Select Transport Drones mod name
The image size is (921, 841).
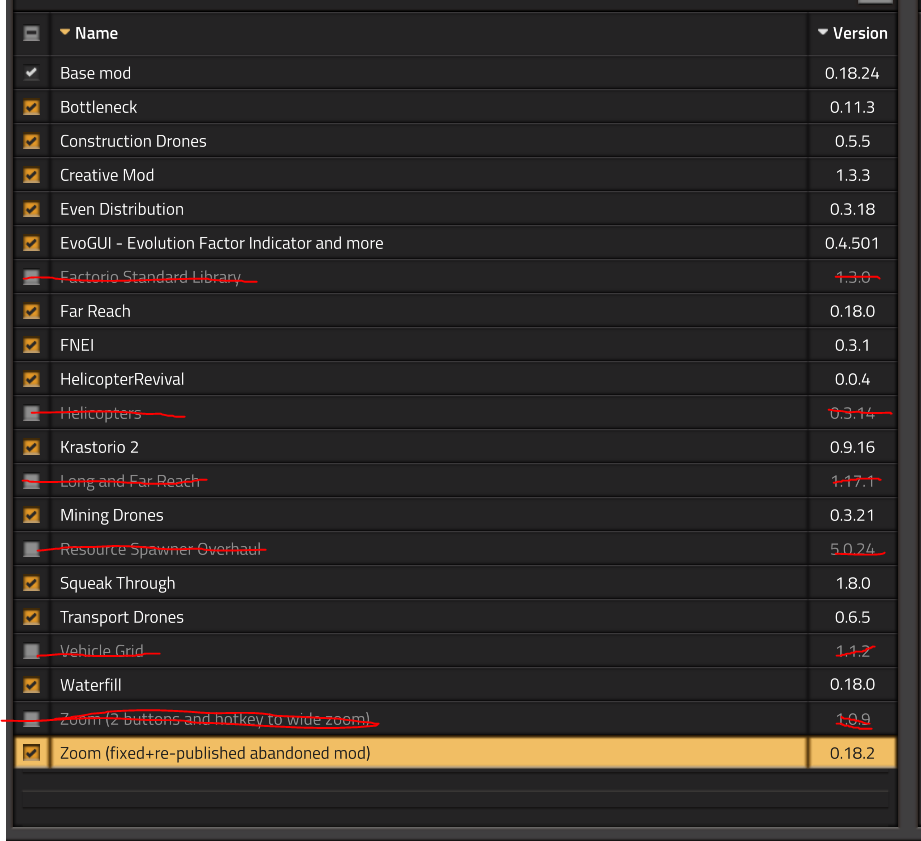coord(122,618)
